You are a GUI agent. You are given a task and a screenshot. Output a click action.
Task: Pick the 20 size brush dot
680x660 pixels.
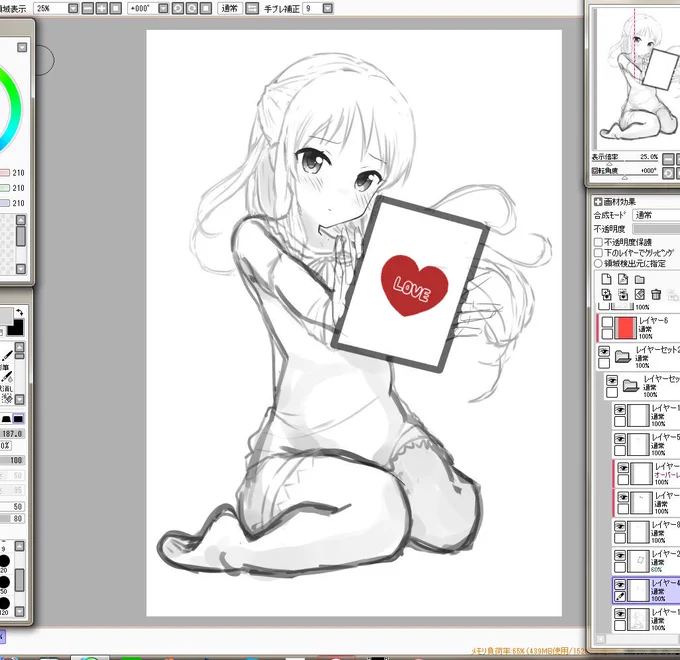click(4, 561)
